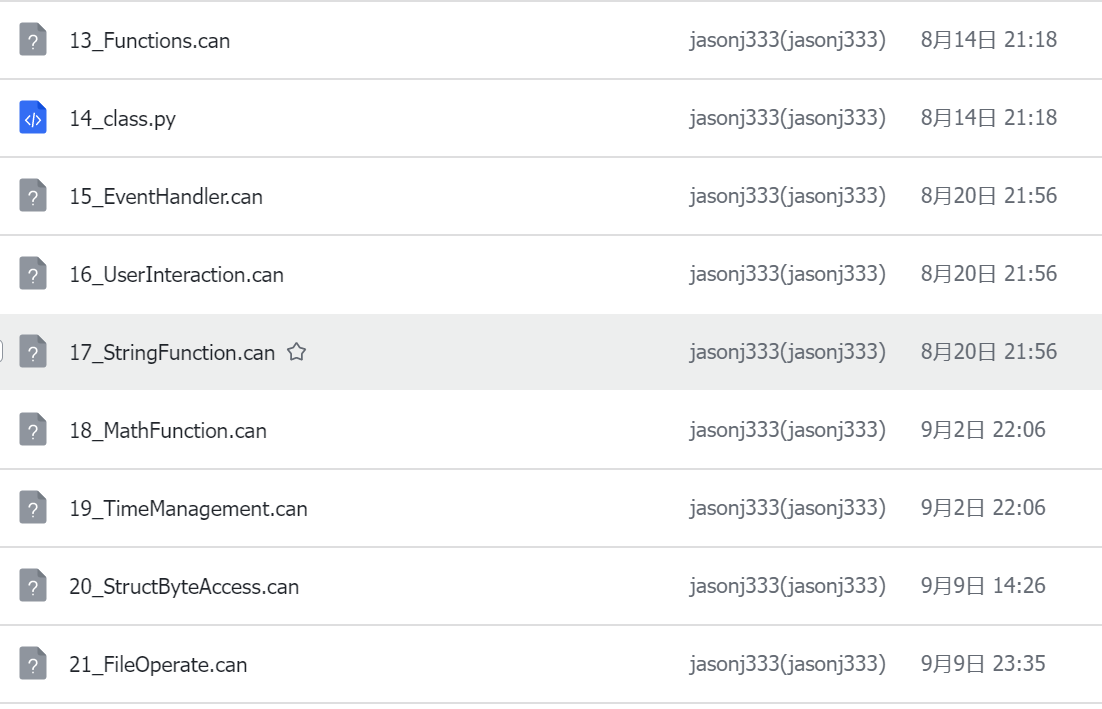Click the file icon beside 15_EventHandler.can

tap(33, 196)
